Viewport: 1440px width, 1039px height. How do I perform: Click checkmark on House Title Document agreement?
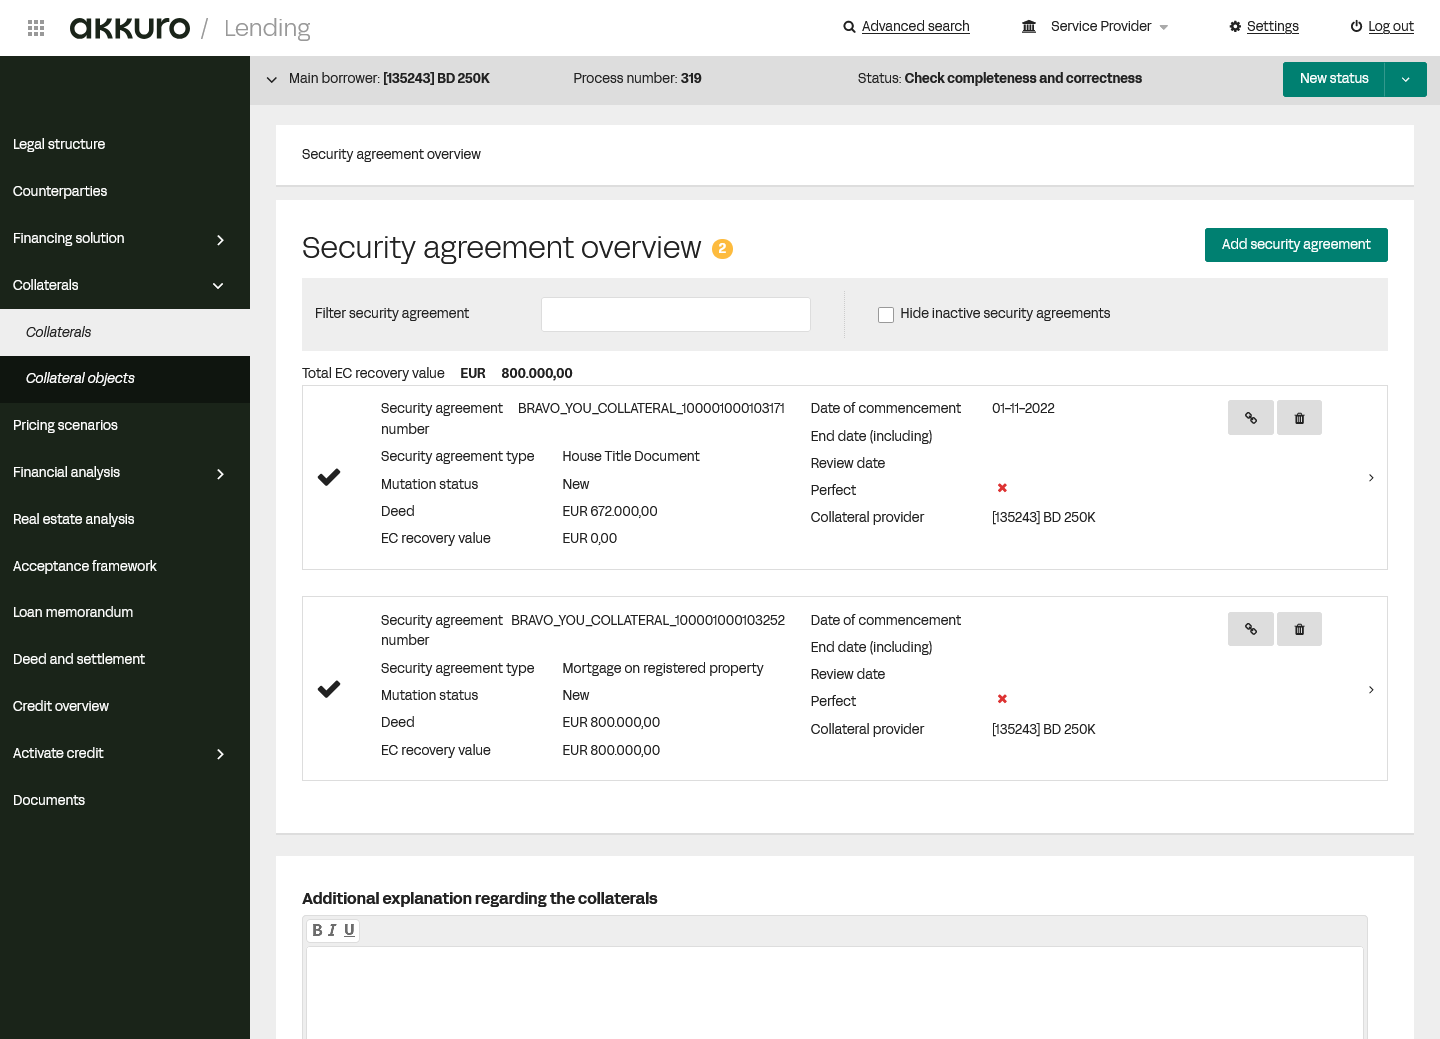coord(329,478)
